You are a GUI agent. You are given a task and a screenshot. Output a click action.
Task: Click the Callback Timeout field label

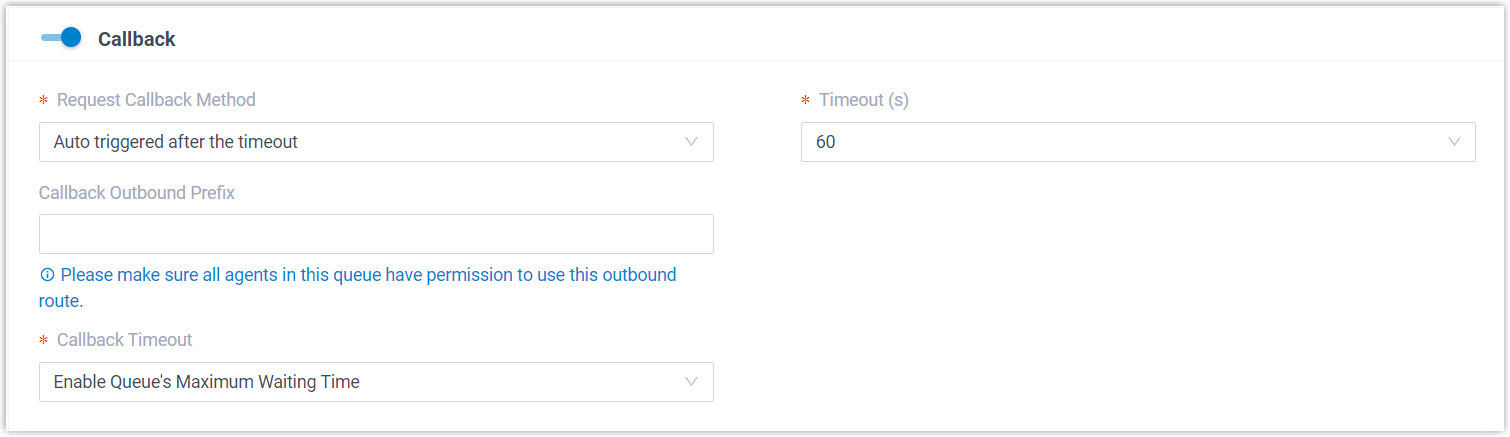125,340
